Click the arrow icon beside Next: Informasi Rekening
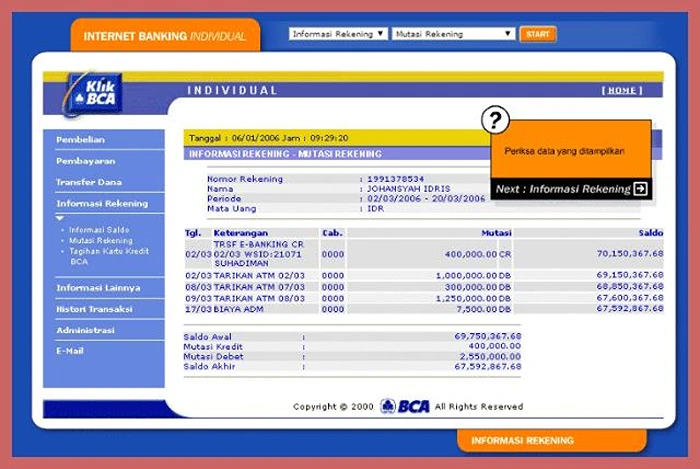 640,189
